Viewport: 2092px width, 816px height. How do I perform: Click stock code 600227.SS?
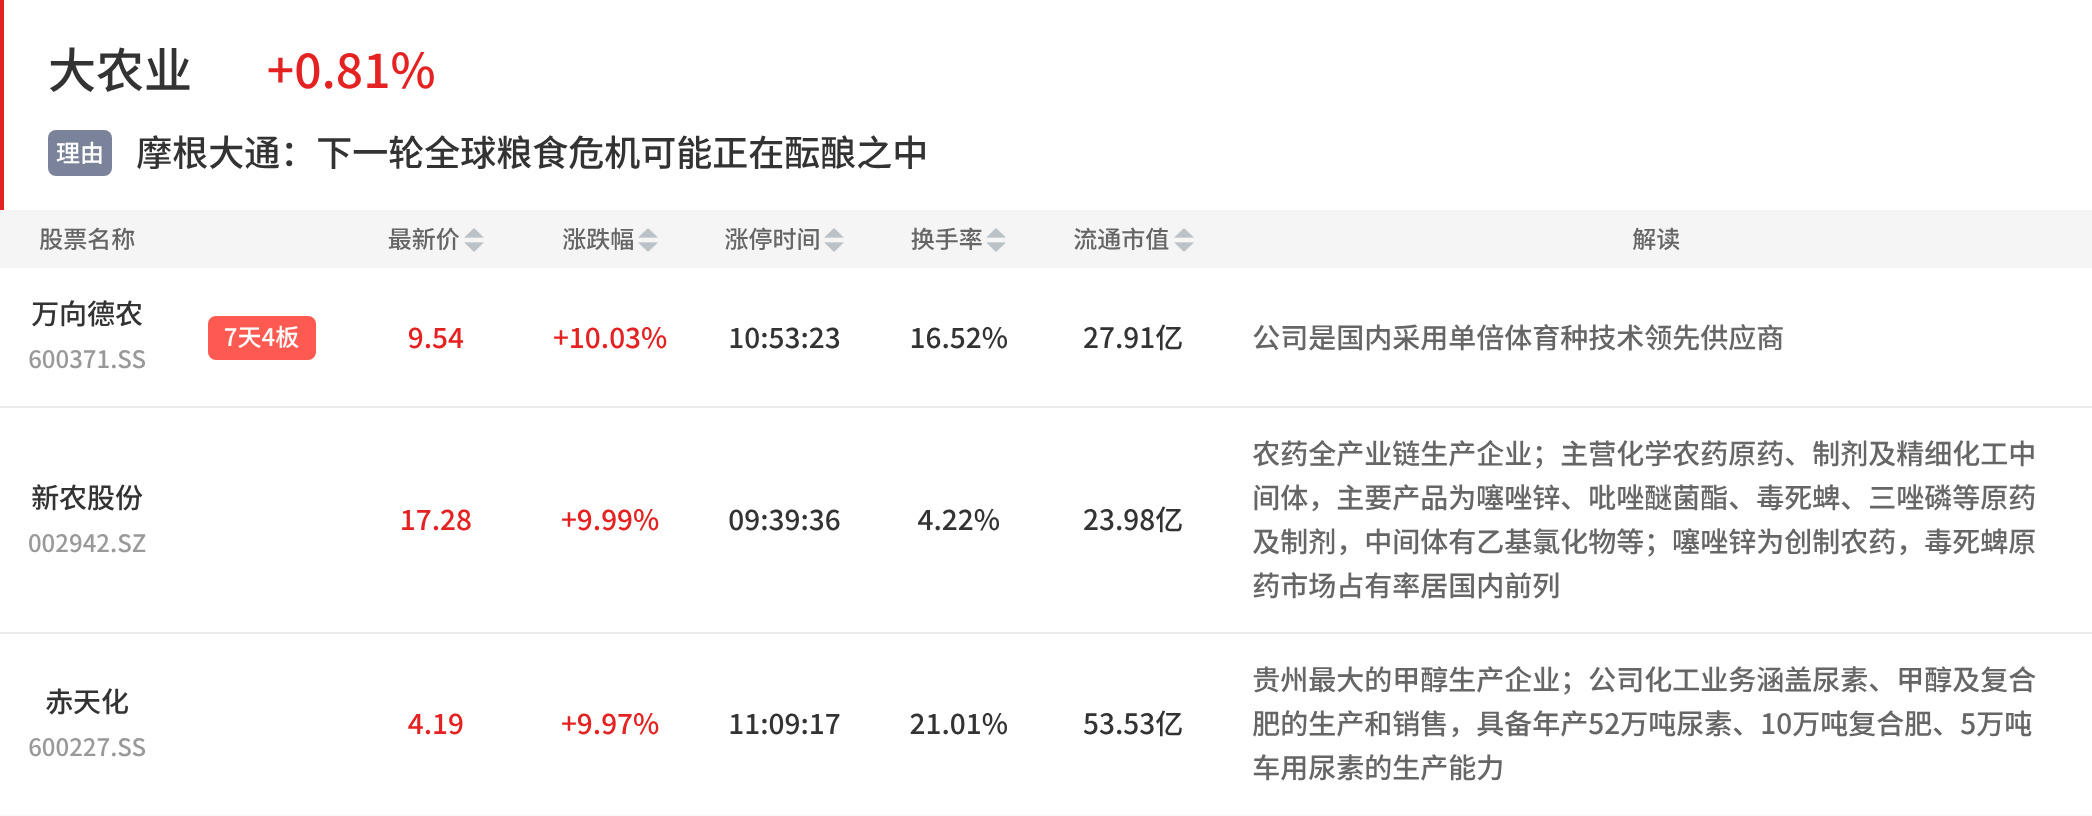coord(87,748)
